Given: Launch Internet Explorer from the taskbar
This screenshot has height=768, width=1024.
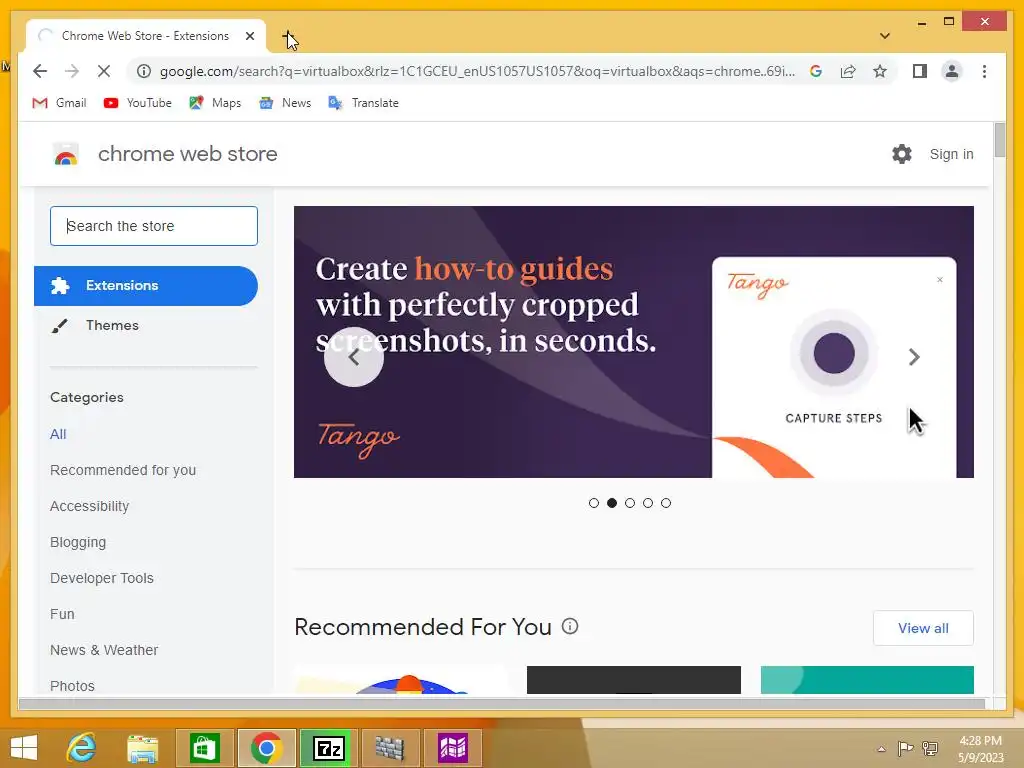Looking at the screenshot, I should (x=81, y=748).
